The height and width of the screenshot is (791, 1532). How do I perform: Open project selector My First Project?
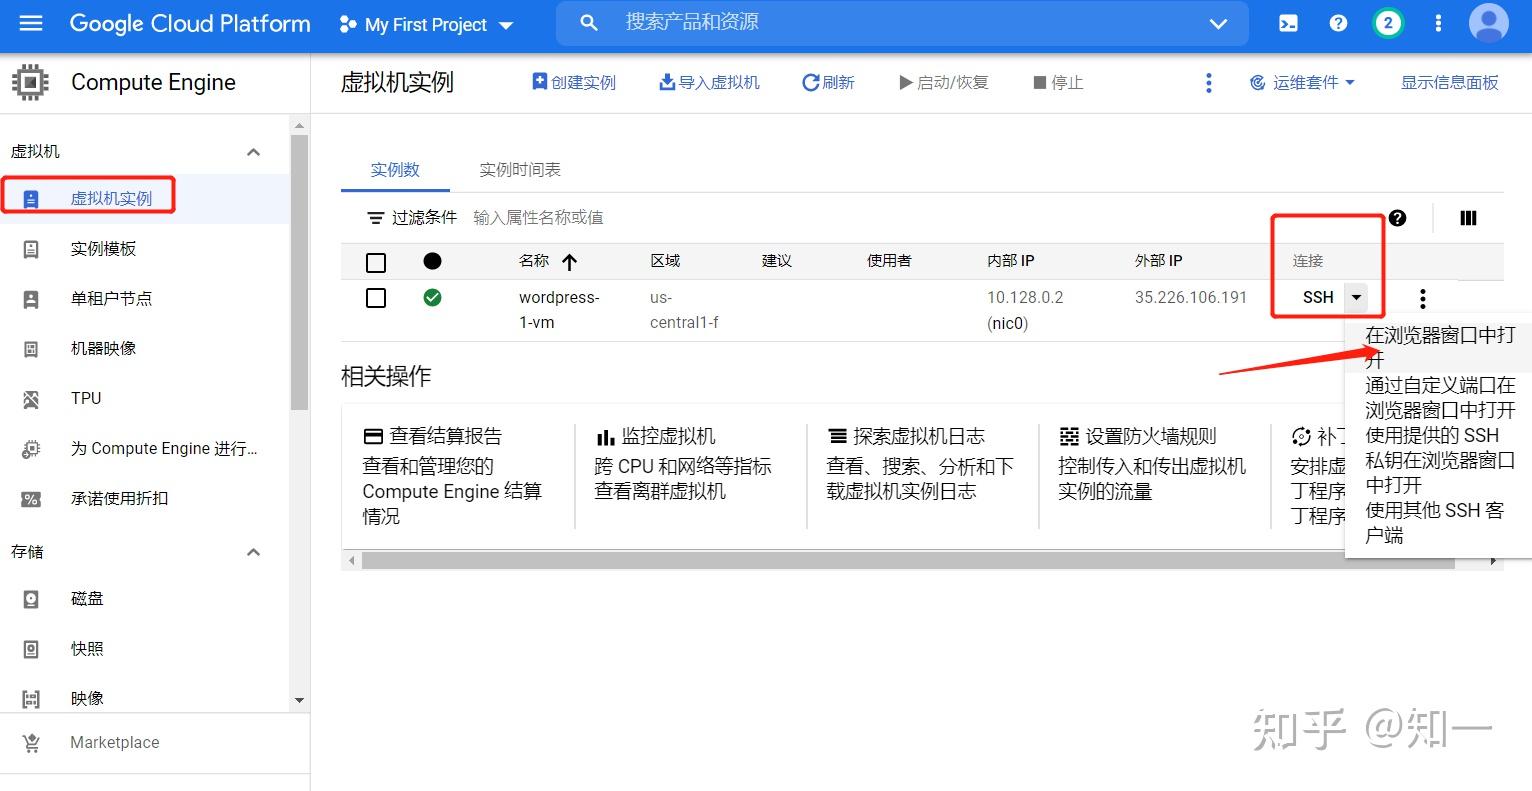point(427,24)
